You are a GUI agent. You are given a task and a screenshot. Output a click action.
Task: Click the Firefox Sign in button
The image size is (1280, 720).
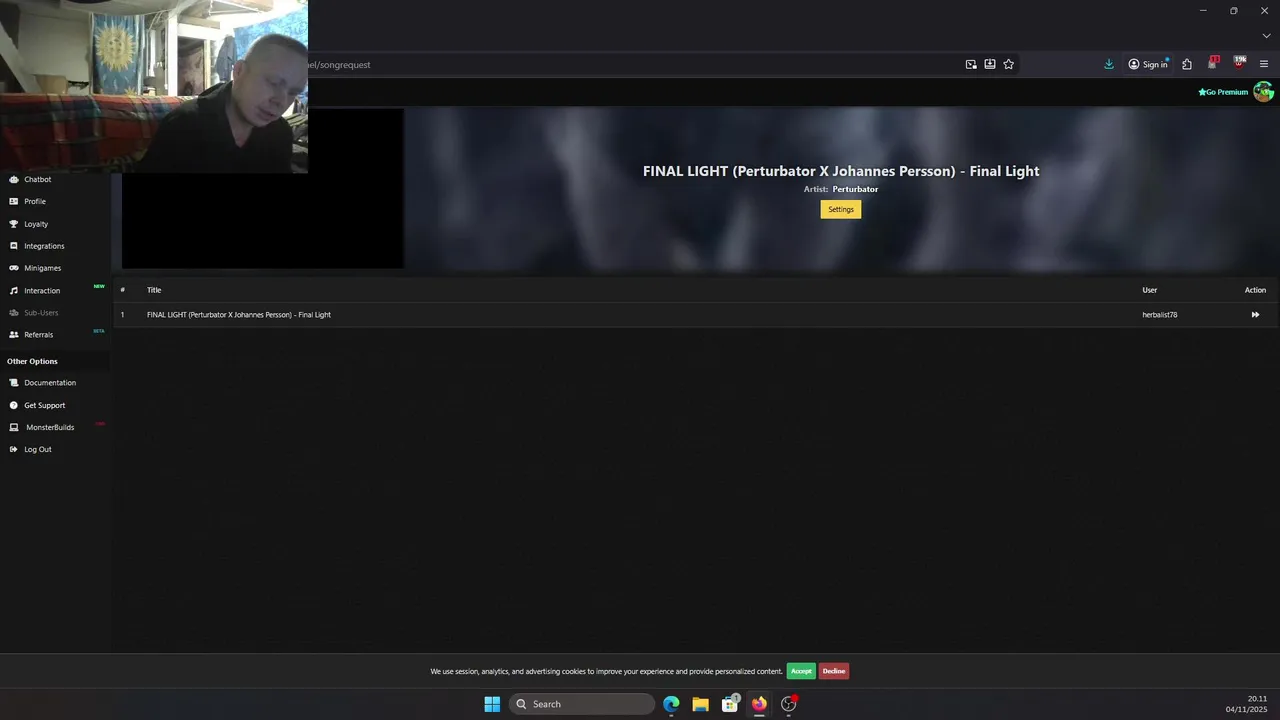1148,64
